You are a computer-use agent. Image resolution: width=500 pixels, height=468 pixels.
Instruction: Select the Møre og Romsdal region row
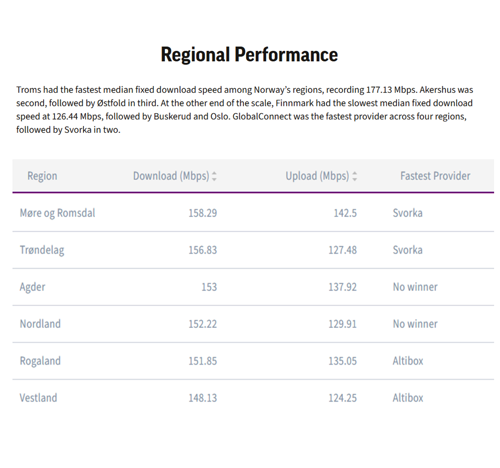point(253,213)
